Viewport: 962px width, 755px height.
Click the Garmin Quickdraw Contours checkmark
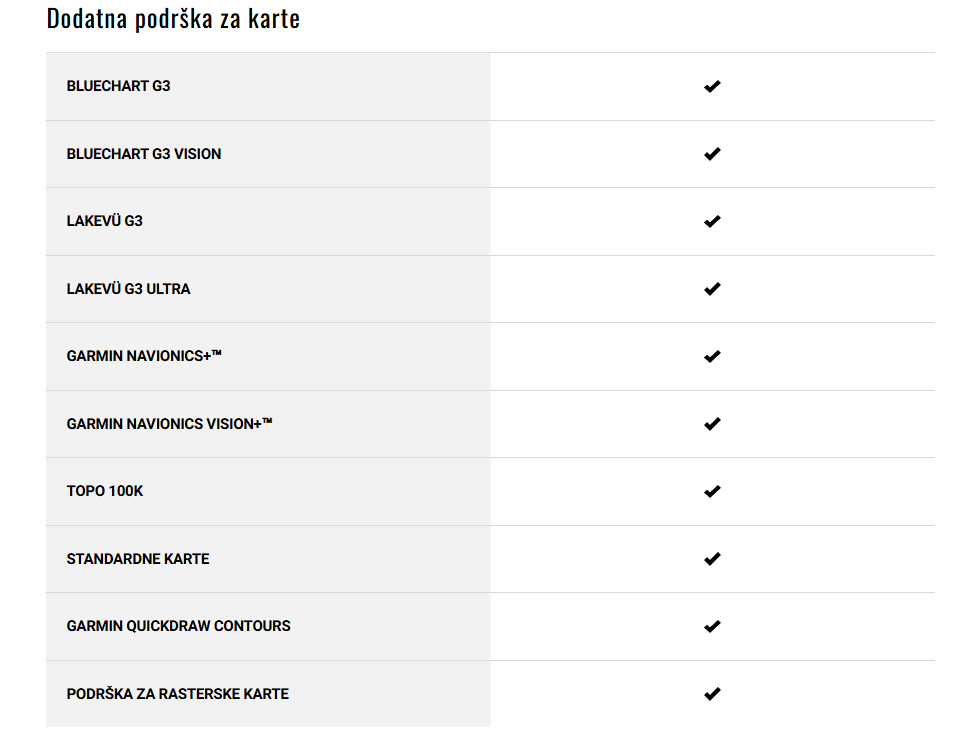click(712, 626)
